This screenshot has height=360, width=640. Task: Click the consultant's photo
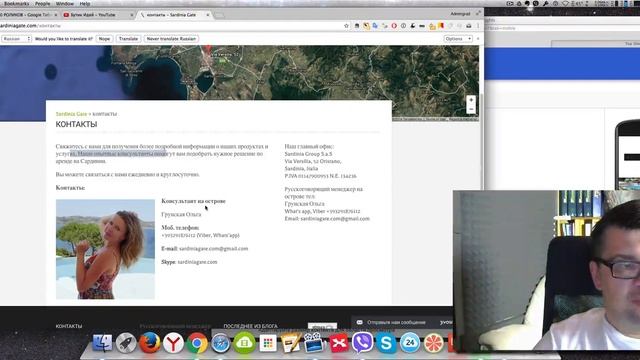(105, 249)
